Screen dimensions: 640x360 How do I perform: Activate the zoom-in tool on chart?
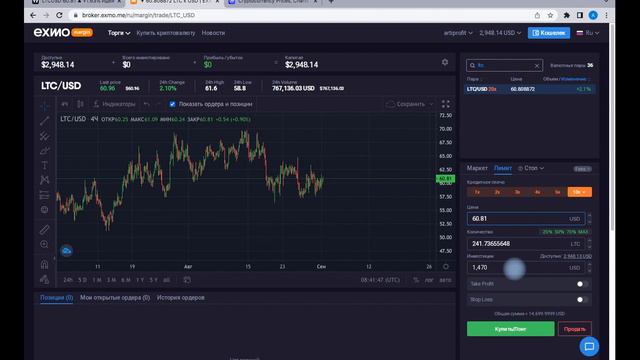[44, 244]
